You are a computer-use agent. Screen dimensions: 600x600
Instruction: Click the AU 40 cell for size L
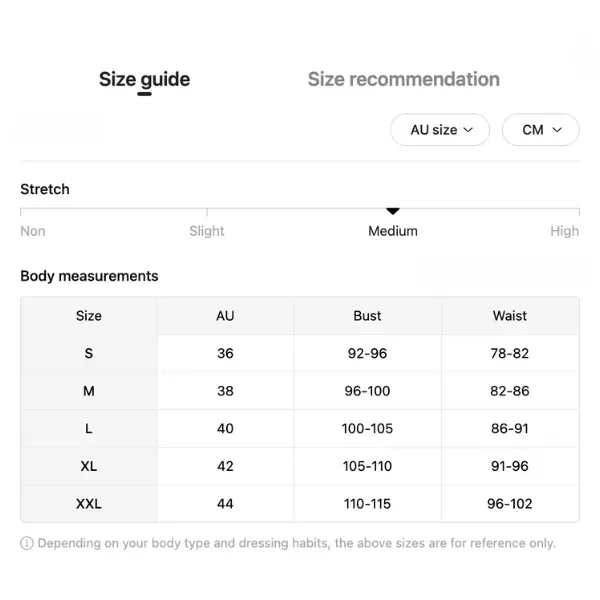click(225, 428)
